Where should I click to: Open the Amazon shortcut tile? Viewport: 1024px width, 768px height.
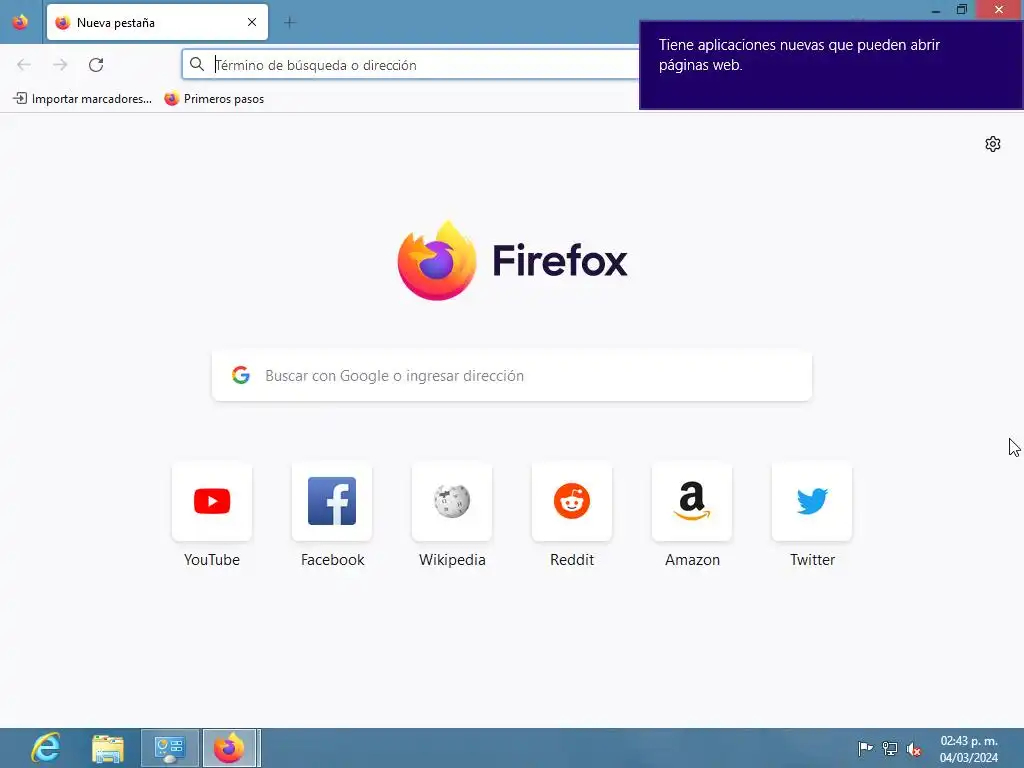[x=692, y=502]
